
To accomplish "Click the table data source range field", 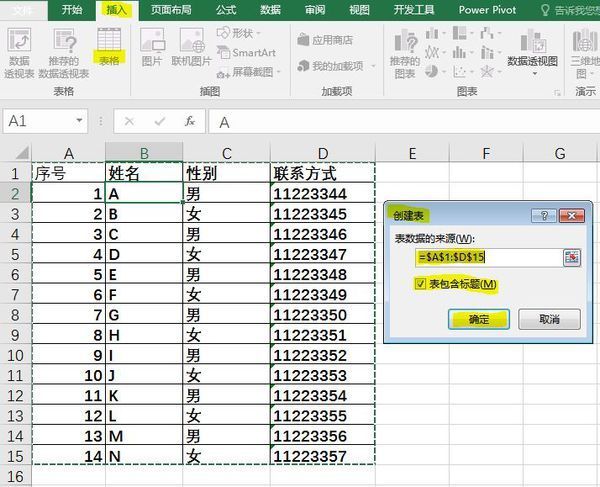I will (488, 257).
